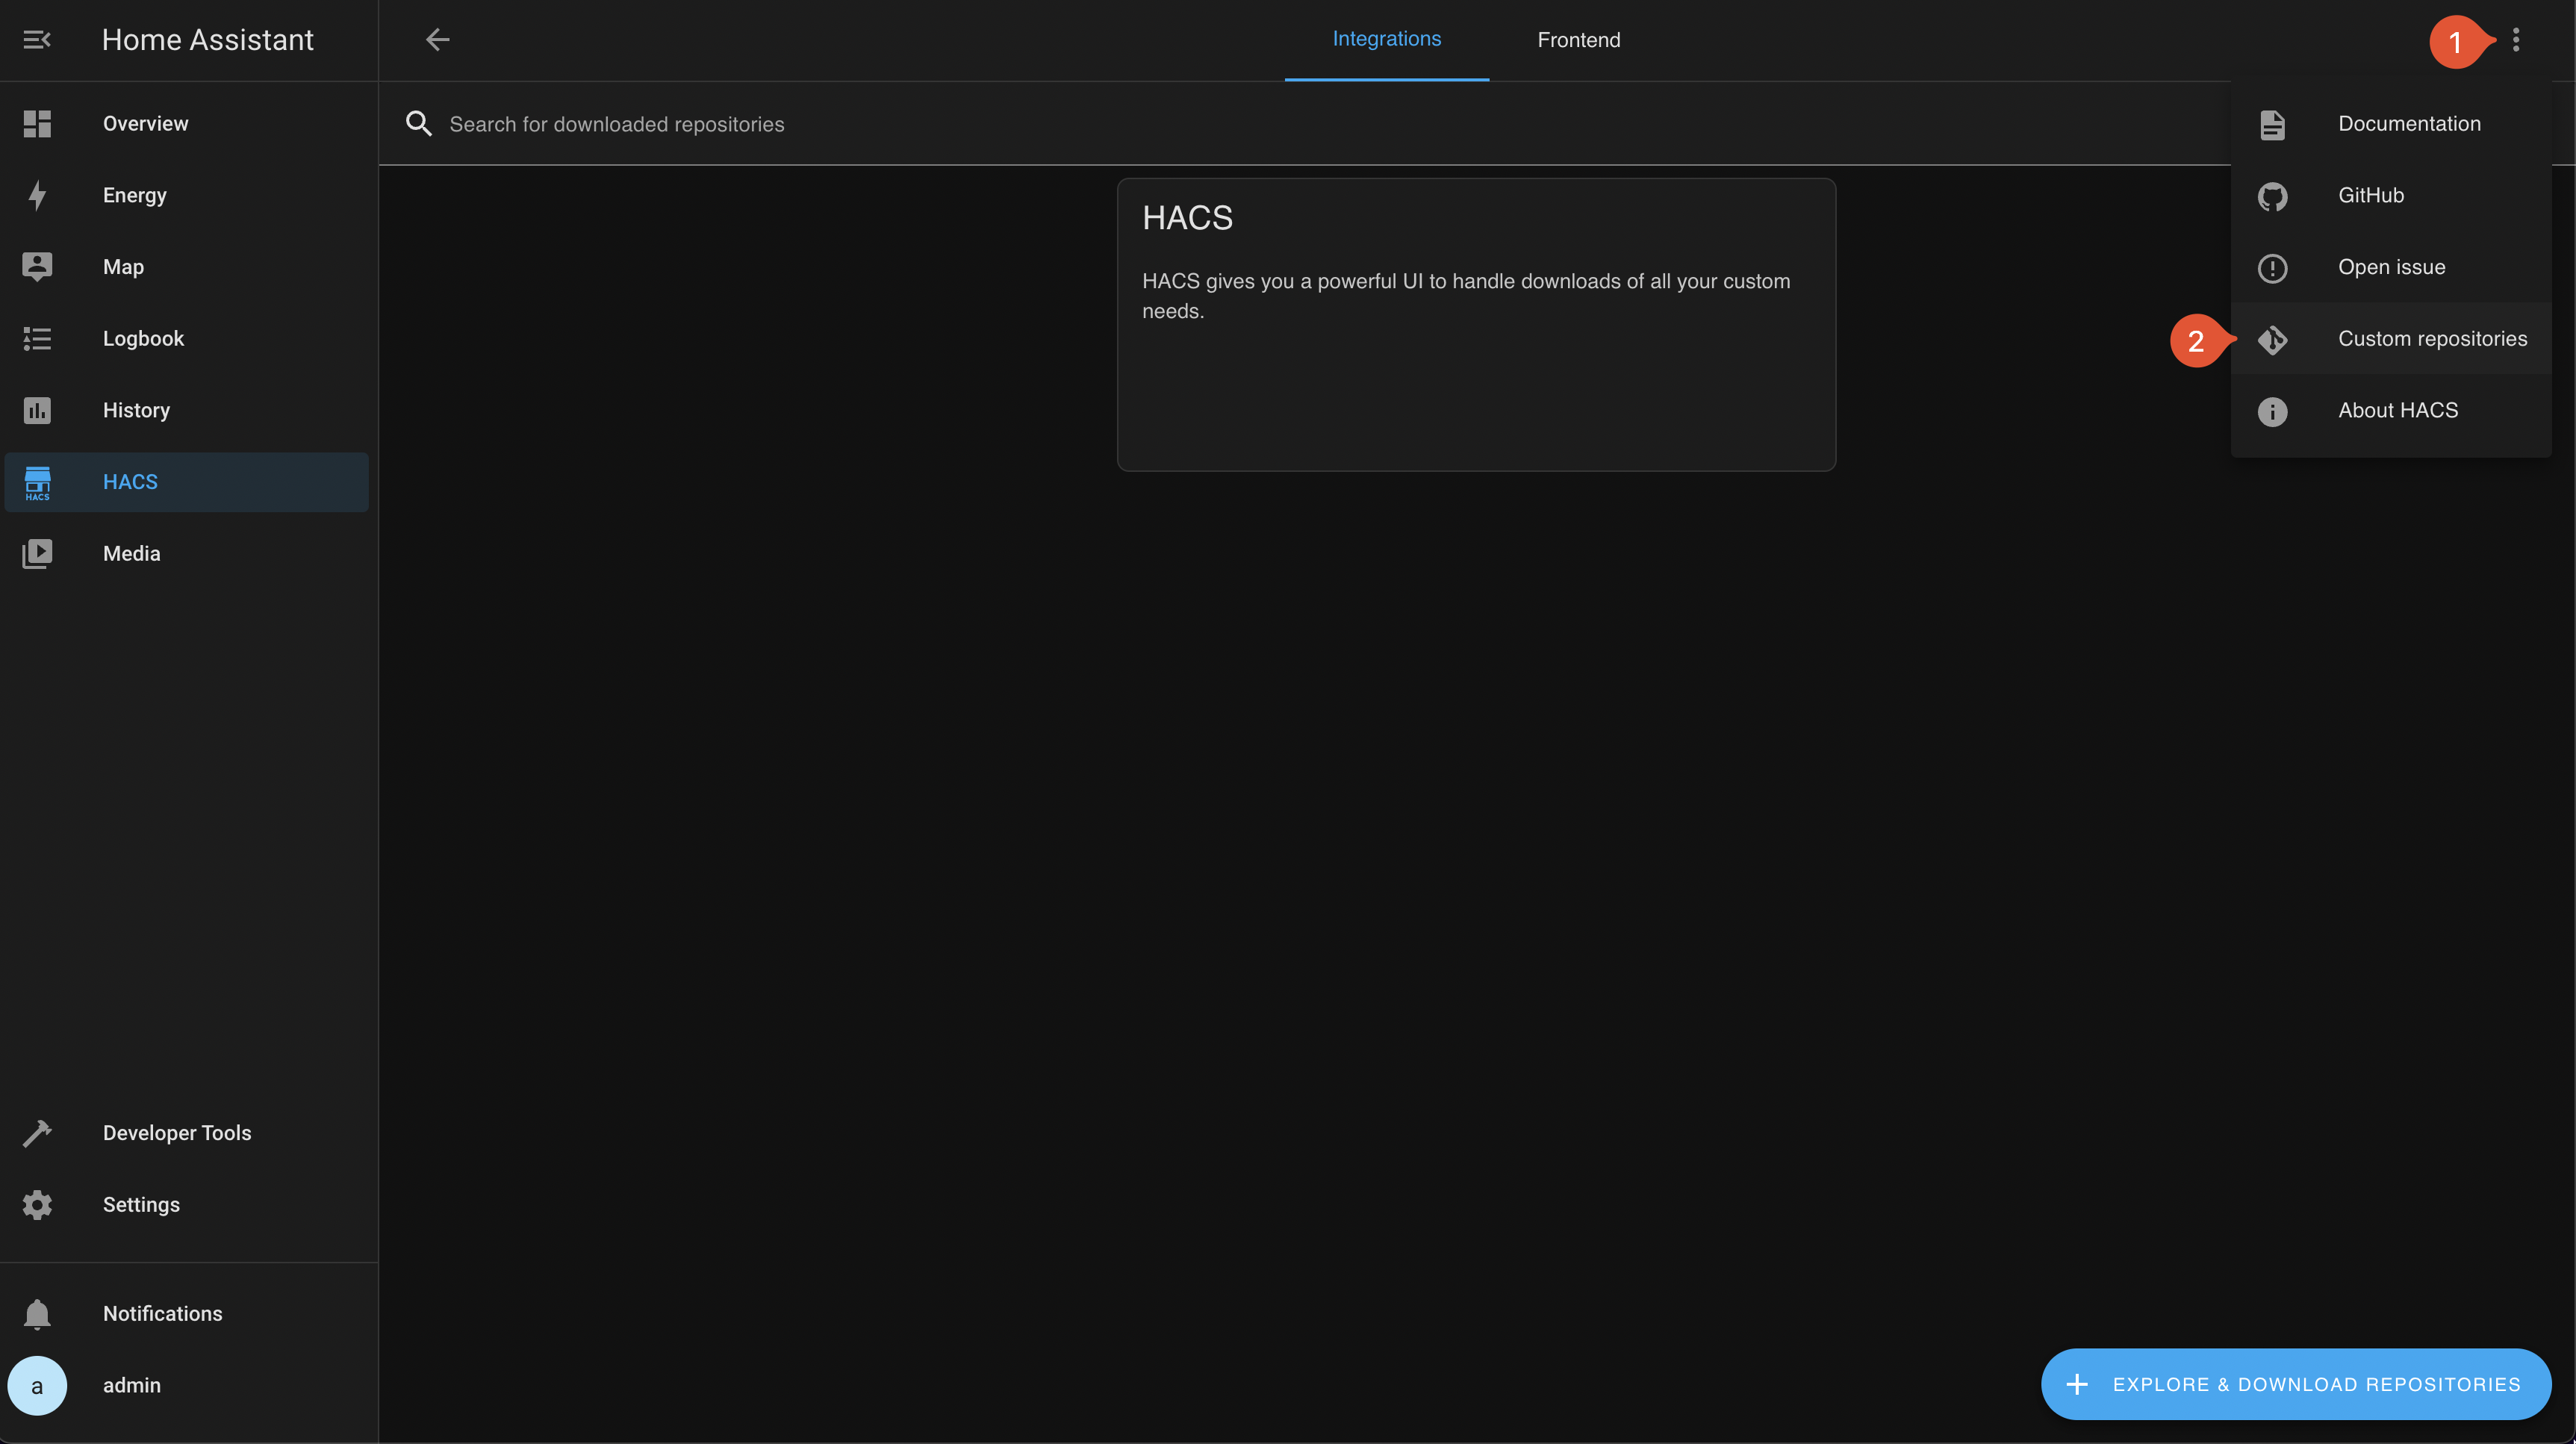
Task: Select the Integrations tab
Action: click(1386, 40)
